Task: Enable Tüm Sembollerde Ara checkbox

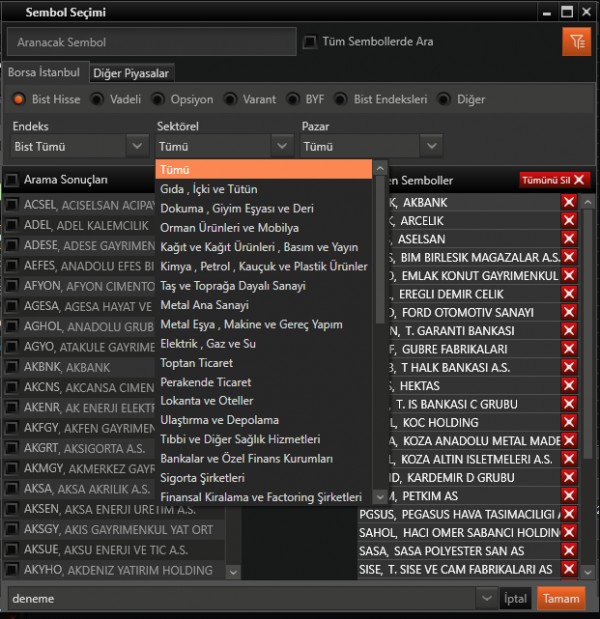Action: 309,42
